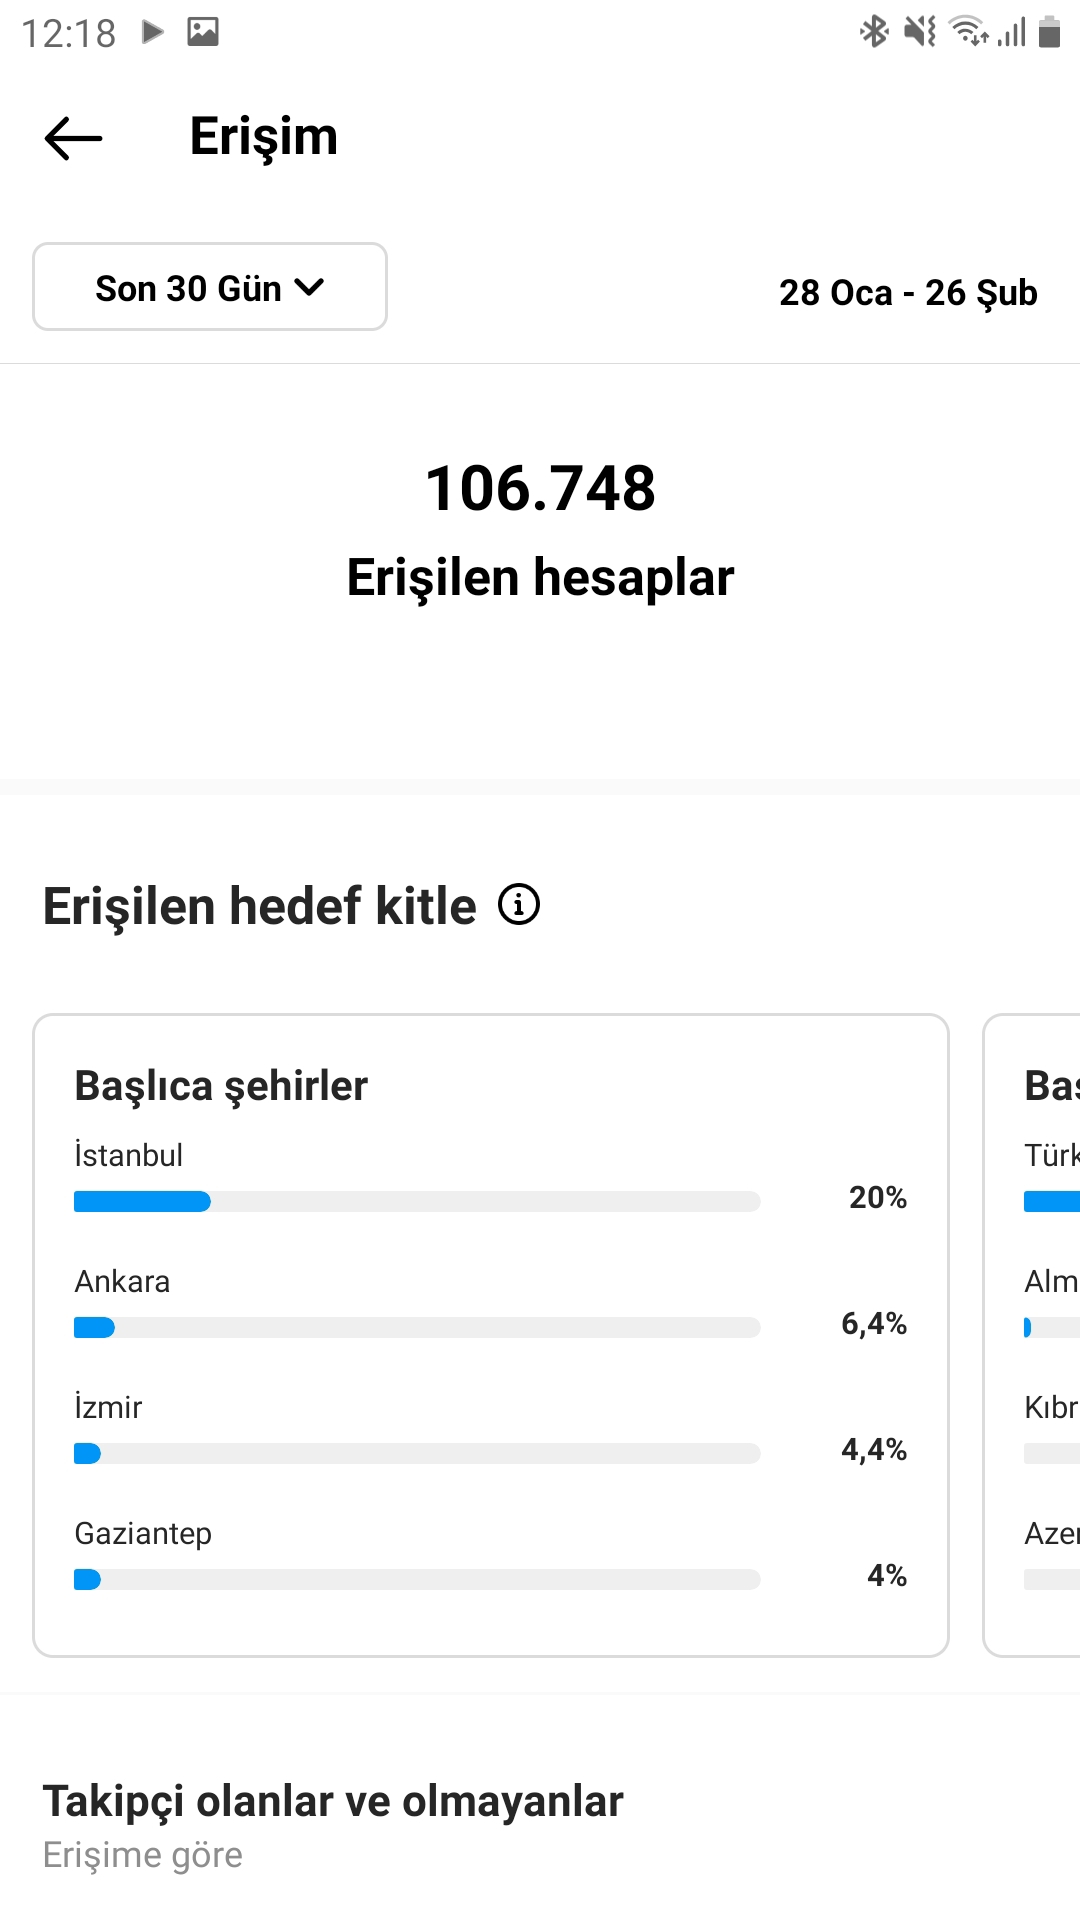Viewport: 1080px width, 1920px height.
Task: Select the 28 Oca - 26 Şub date range
Action: click(908, 293)
